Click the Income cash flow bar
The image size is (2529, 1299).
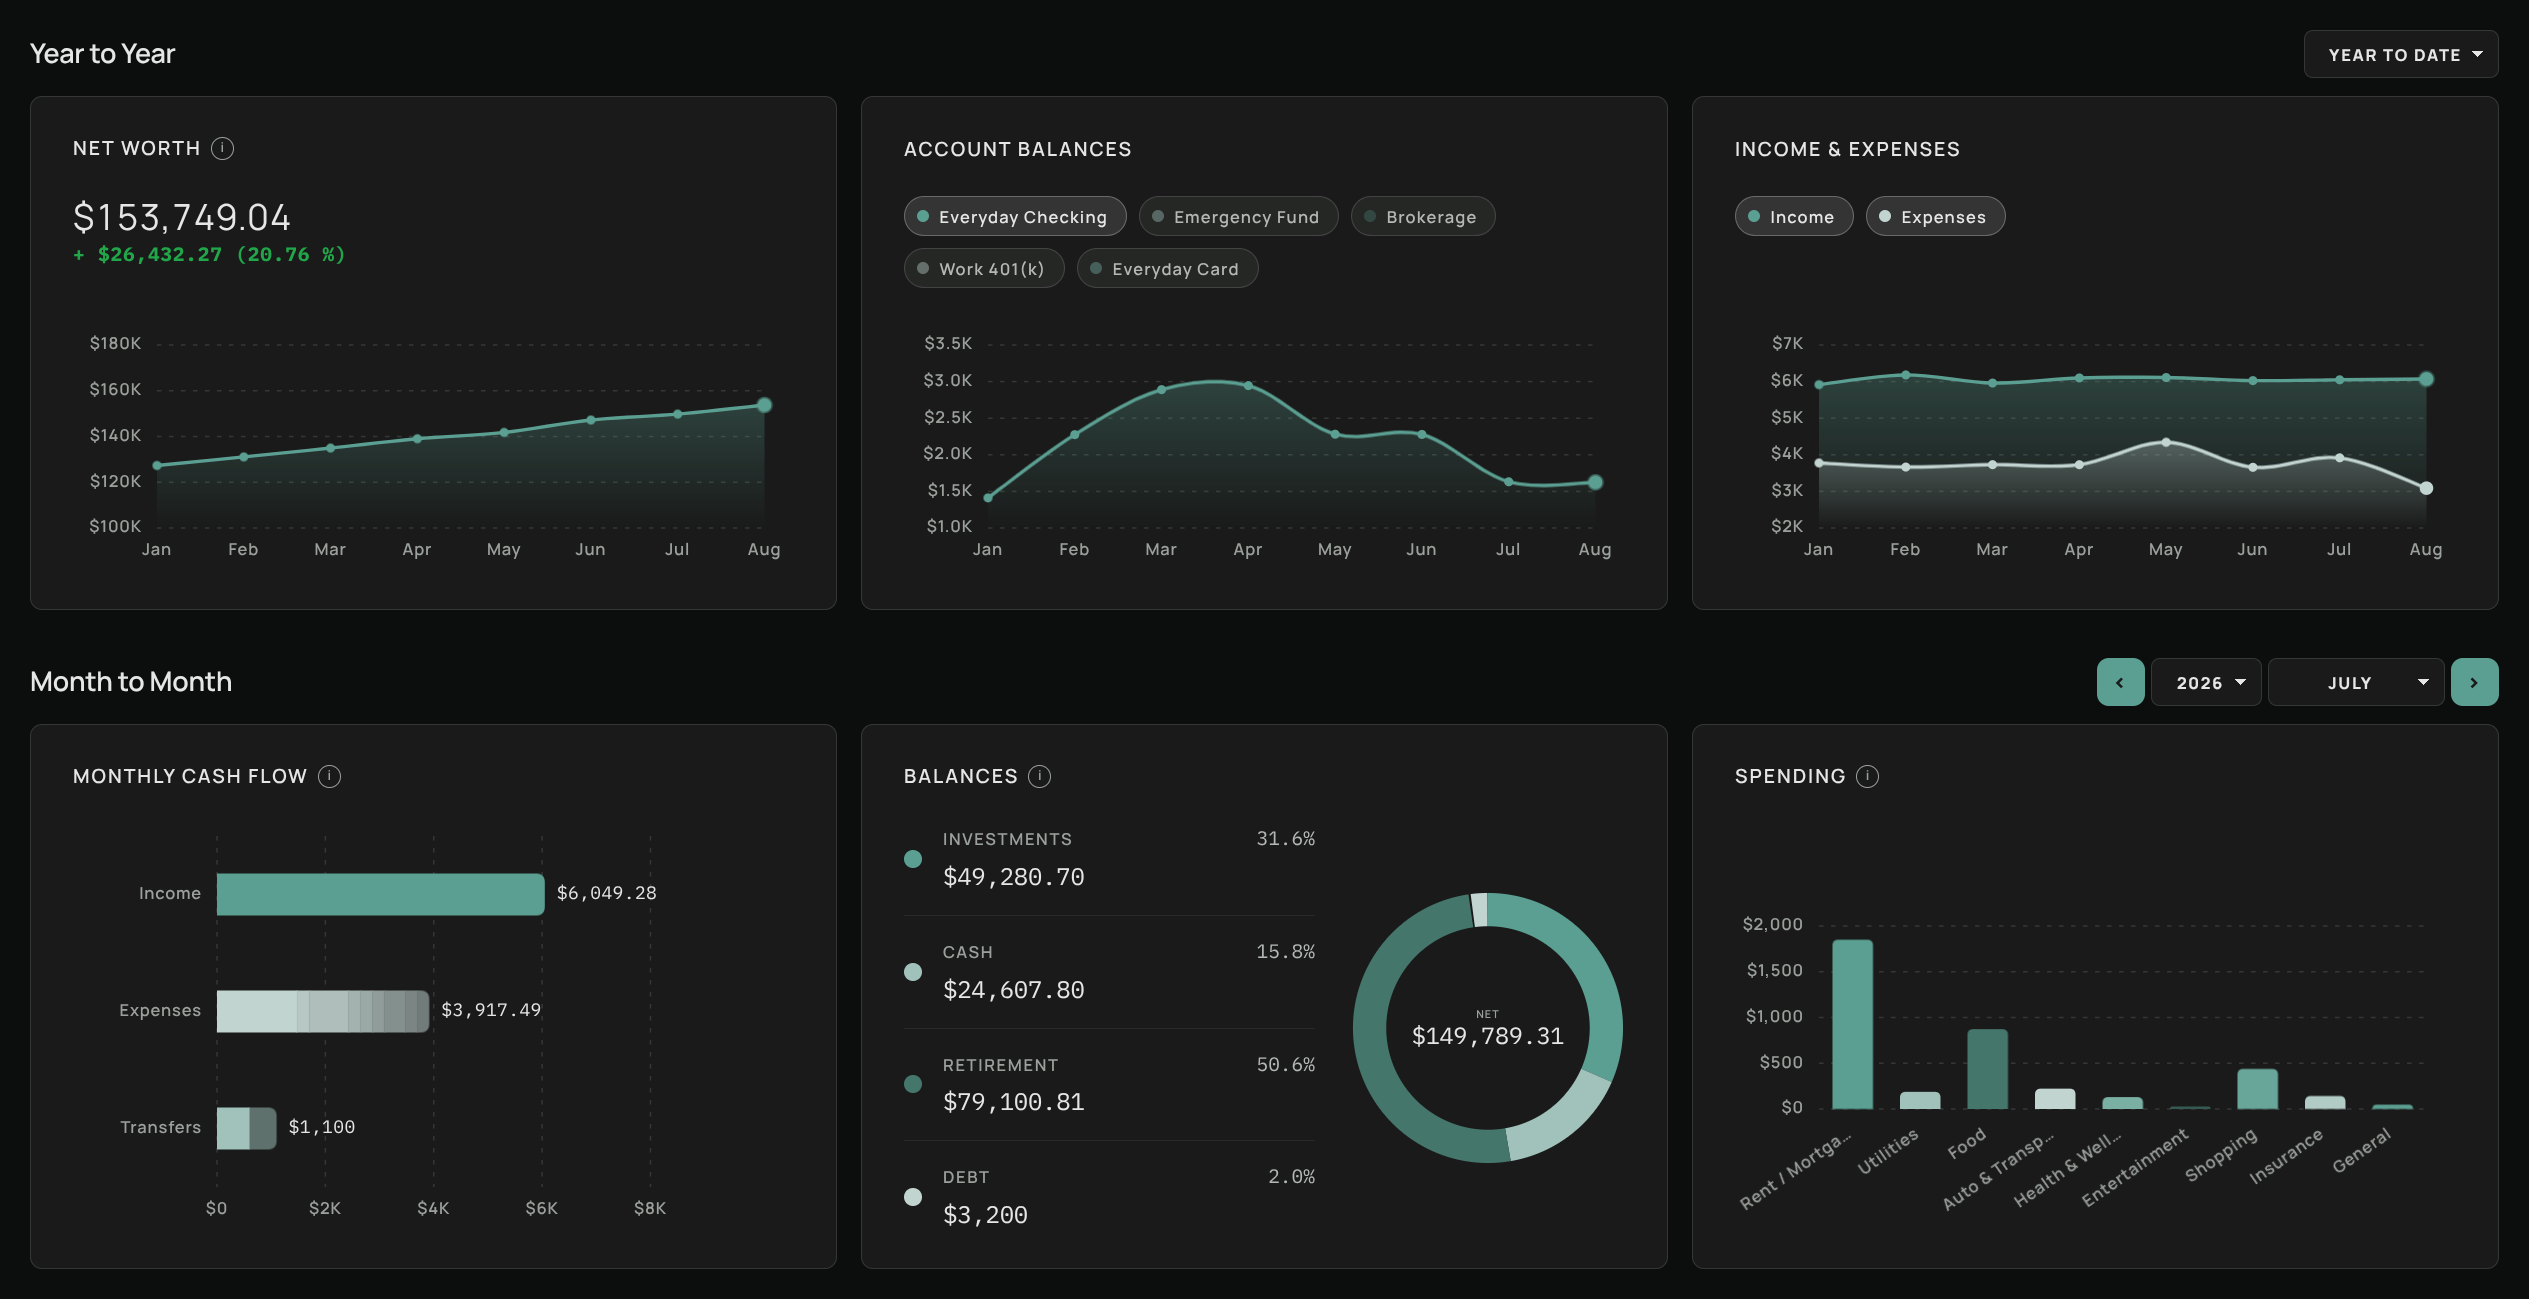(x=380, y=894)
